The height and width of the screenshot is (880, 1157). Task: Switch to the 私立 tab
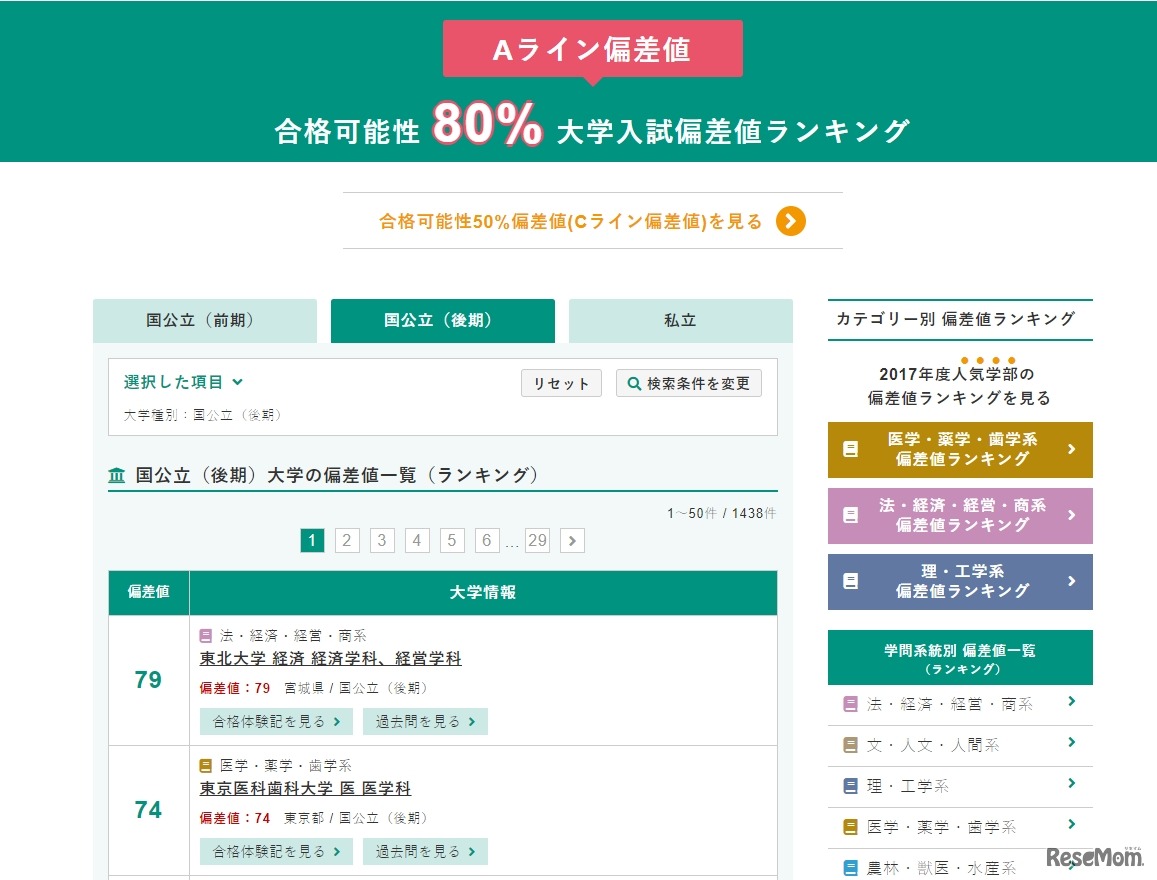point(679,320)
